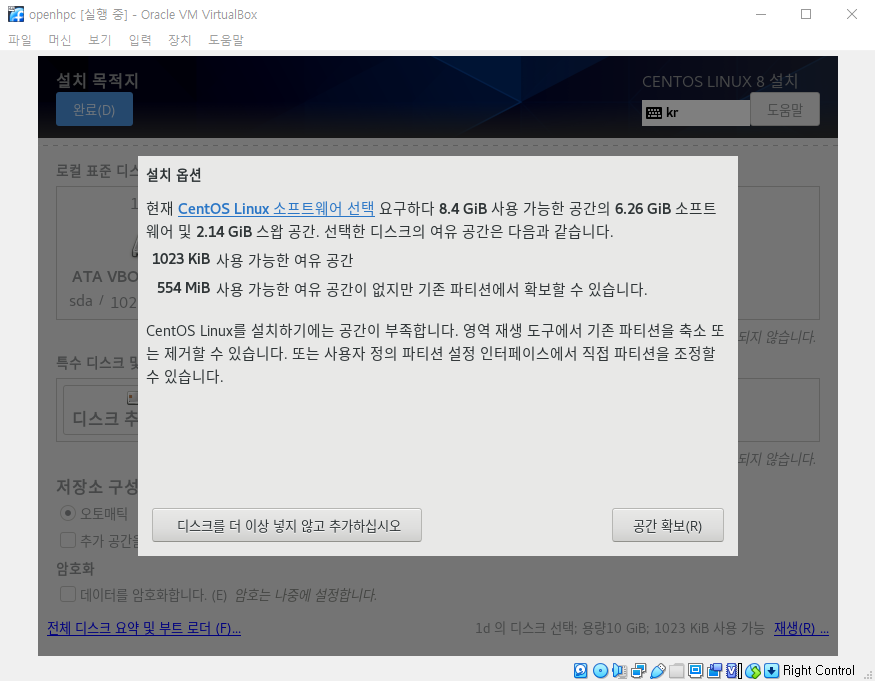
Task: Click the hard disk activity status icon
Action: click(580, 670)
